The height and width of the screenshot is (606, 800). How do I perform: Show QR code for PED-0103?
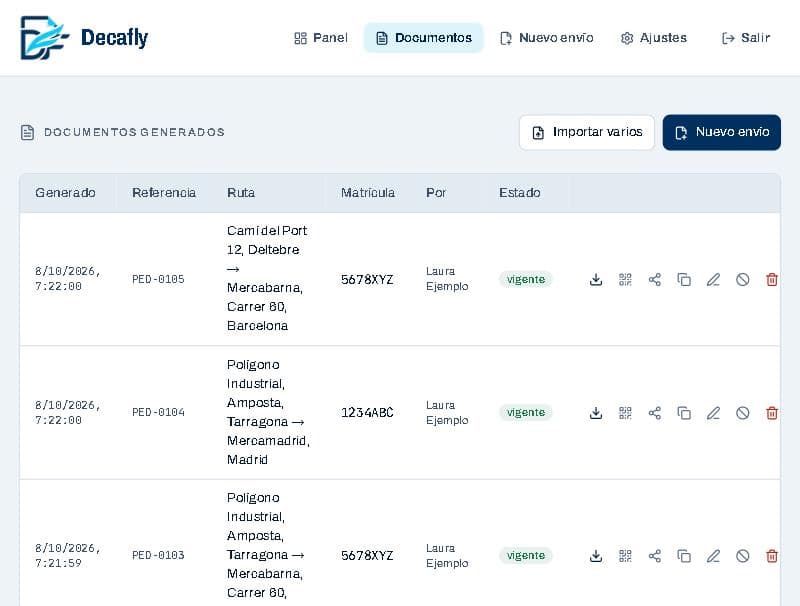625,556
